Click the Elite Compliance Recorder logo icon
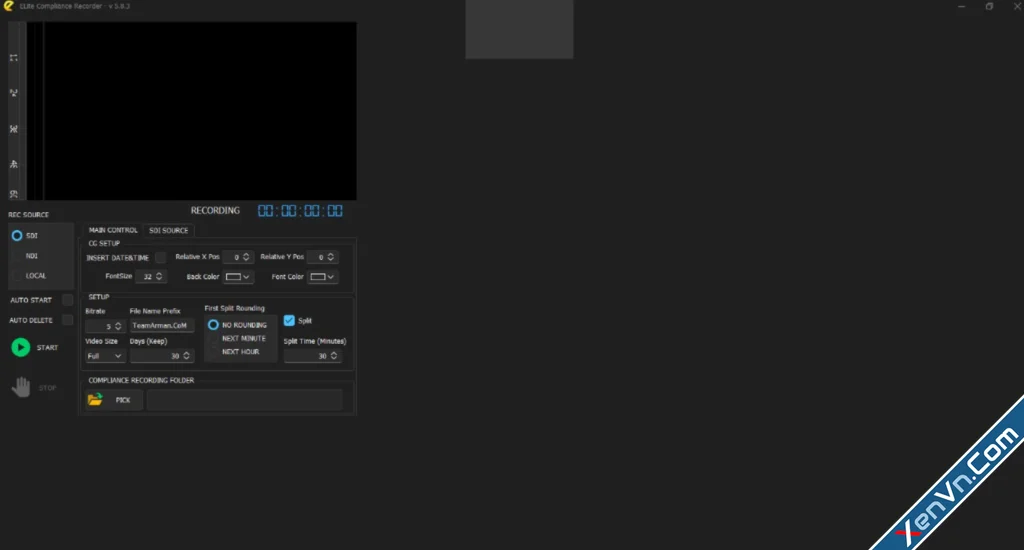The image size is (1024, 550). [8, 6]
